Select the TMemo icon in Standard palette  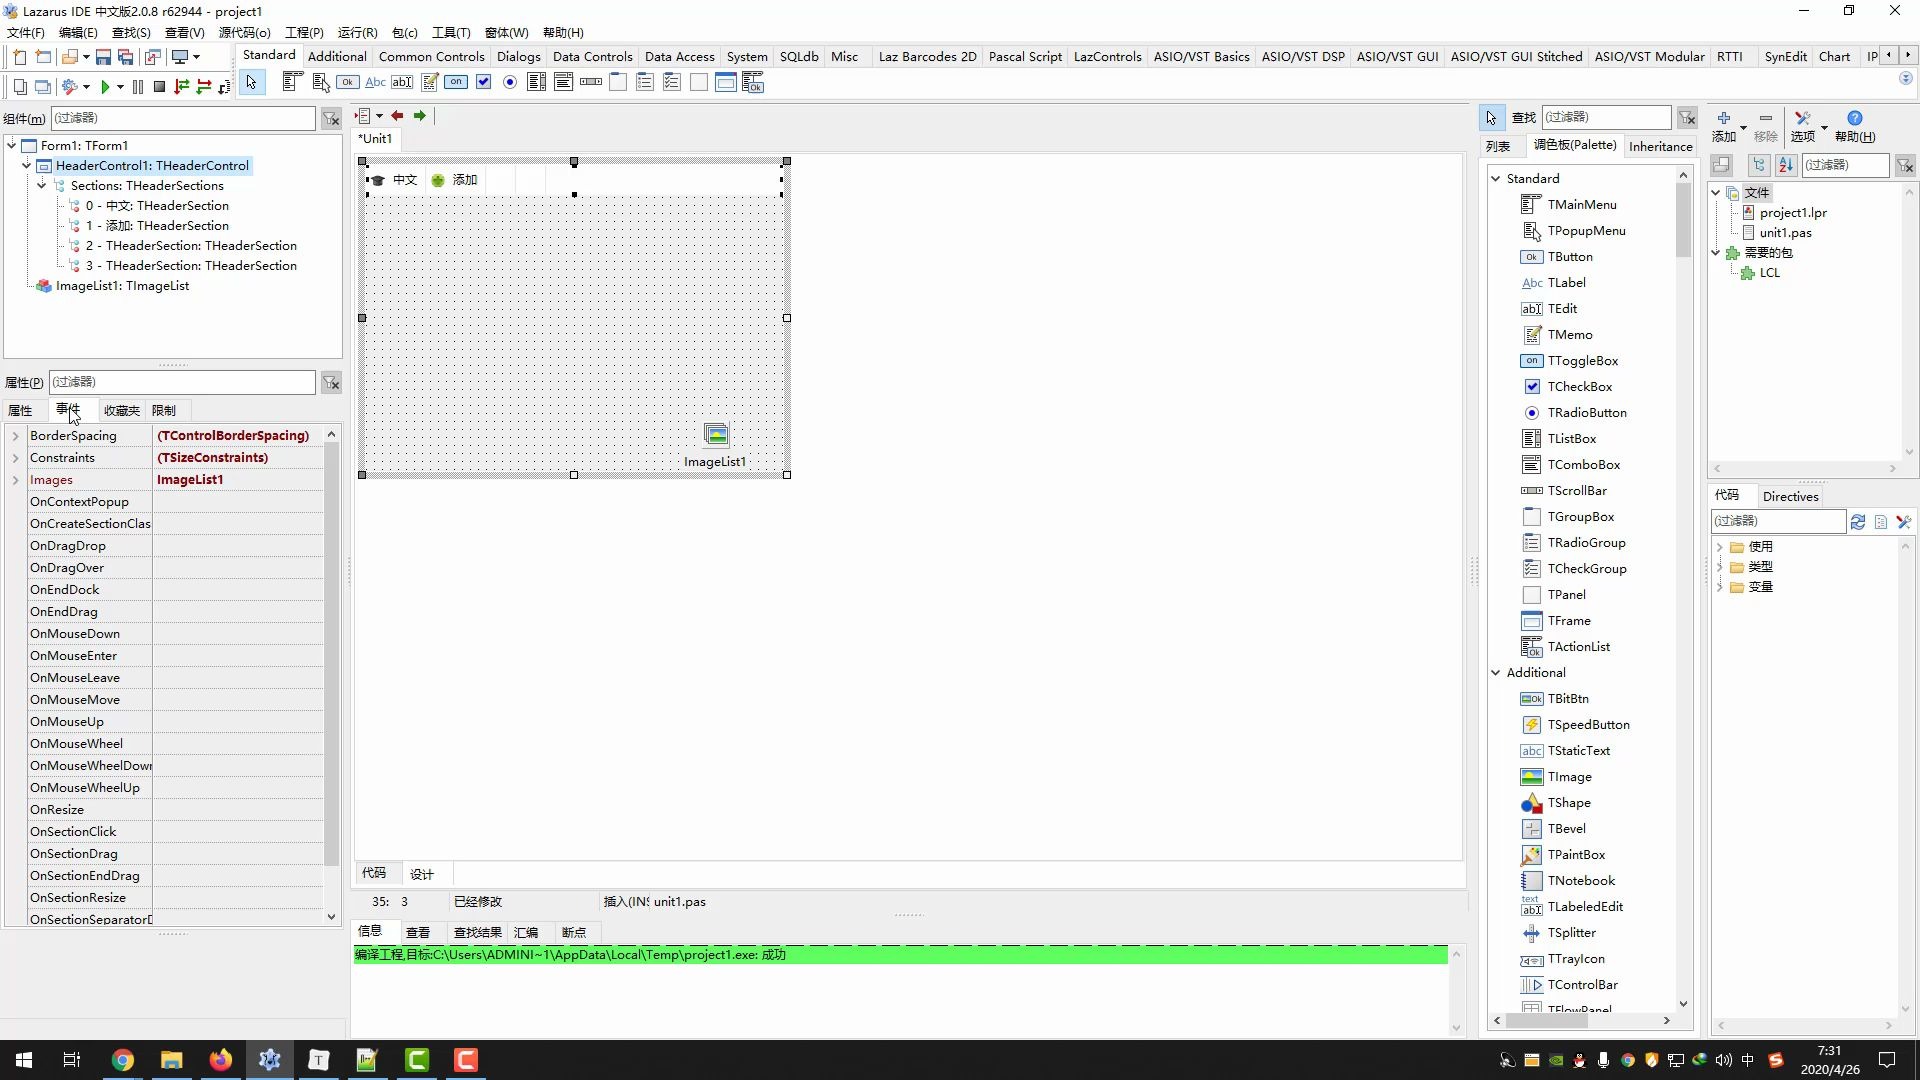[x=430, y=83]
